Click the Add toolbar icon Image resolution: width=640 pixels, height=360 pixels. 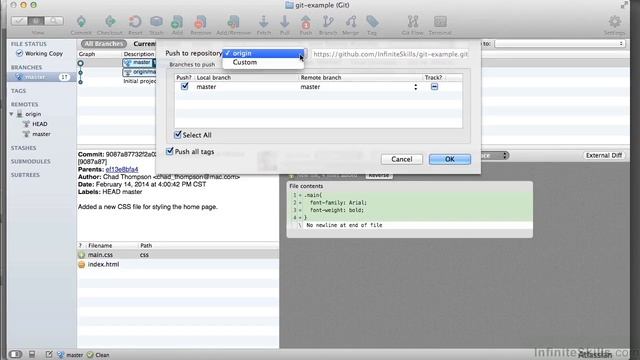[x=177, y=22]
